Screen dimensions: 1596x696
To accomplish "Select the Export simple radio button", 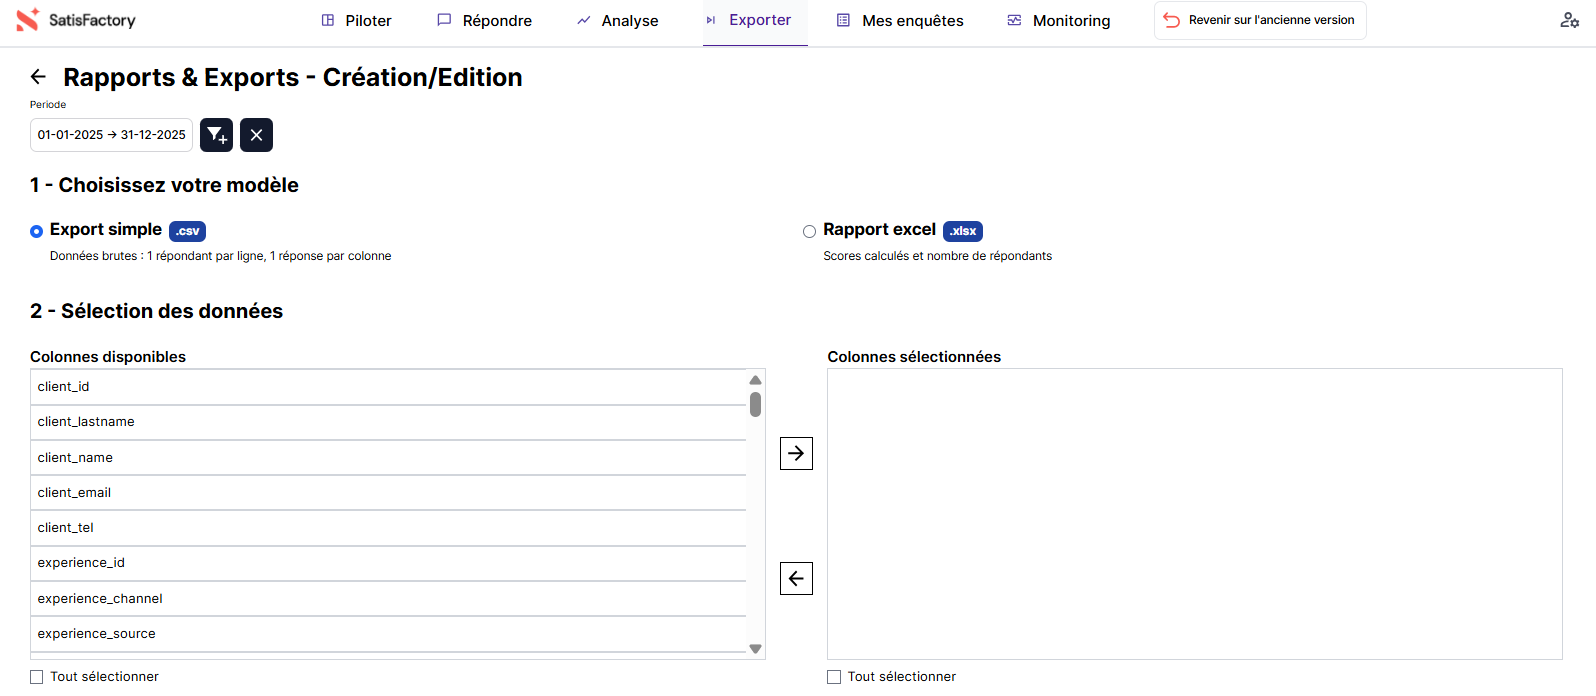I will [37, 231].
